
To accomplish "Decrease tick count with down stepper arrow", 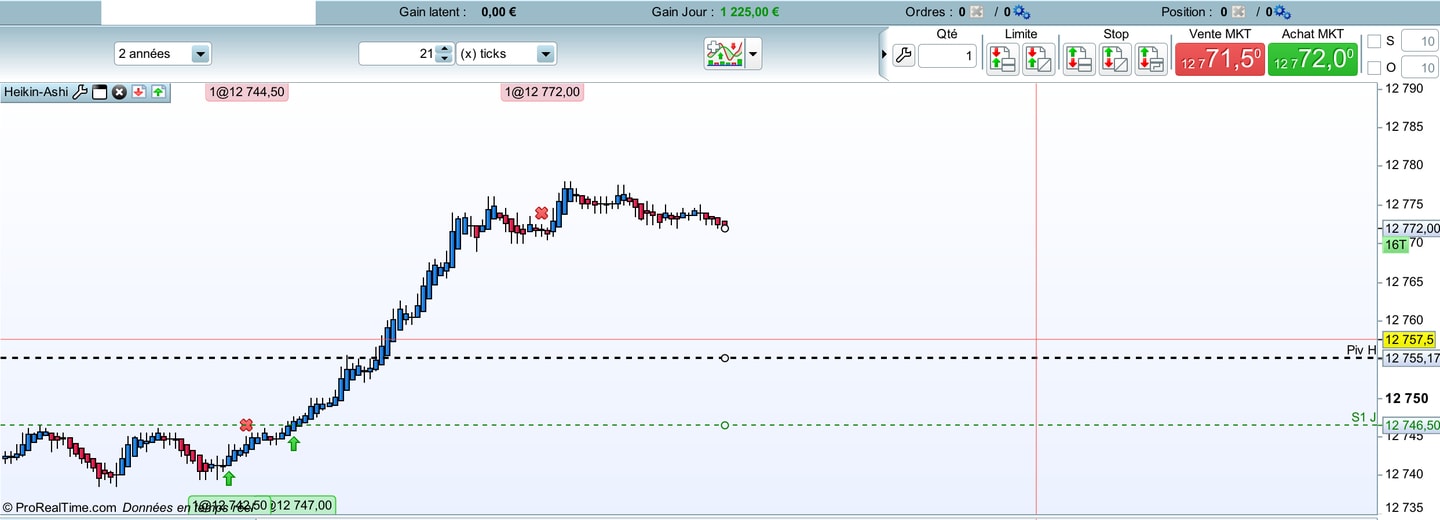I will click(x=444, y=59).
